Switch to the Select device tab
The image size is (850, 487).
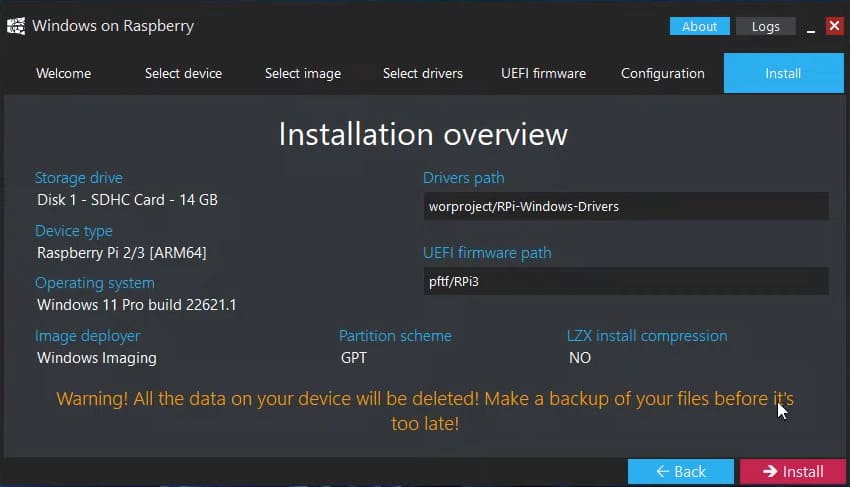coord(183,73)
